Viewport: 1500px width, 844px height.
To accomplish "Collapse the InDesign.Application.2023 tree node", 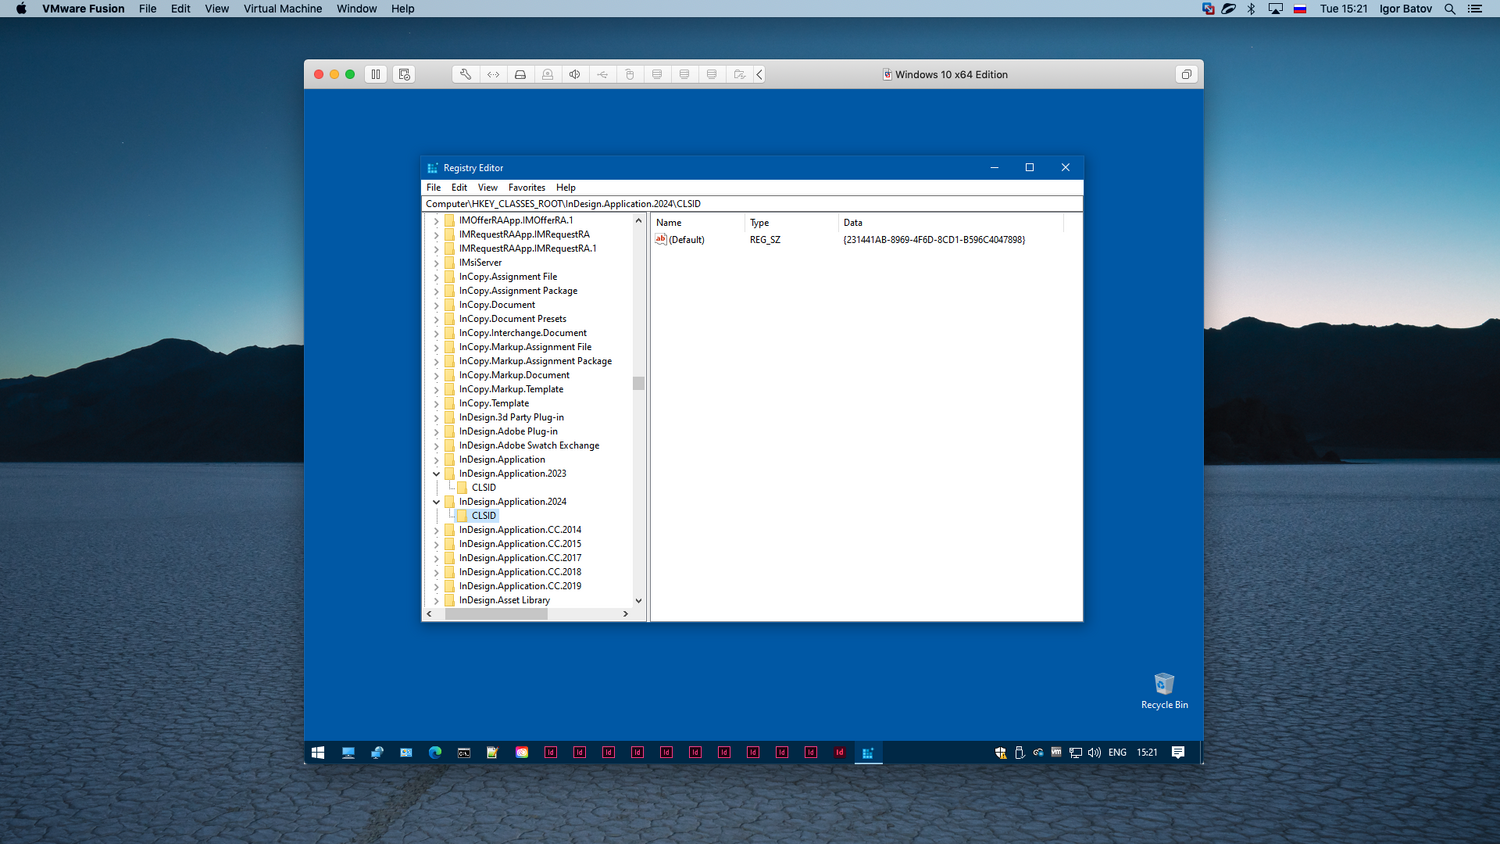I will (436, 474).
